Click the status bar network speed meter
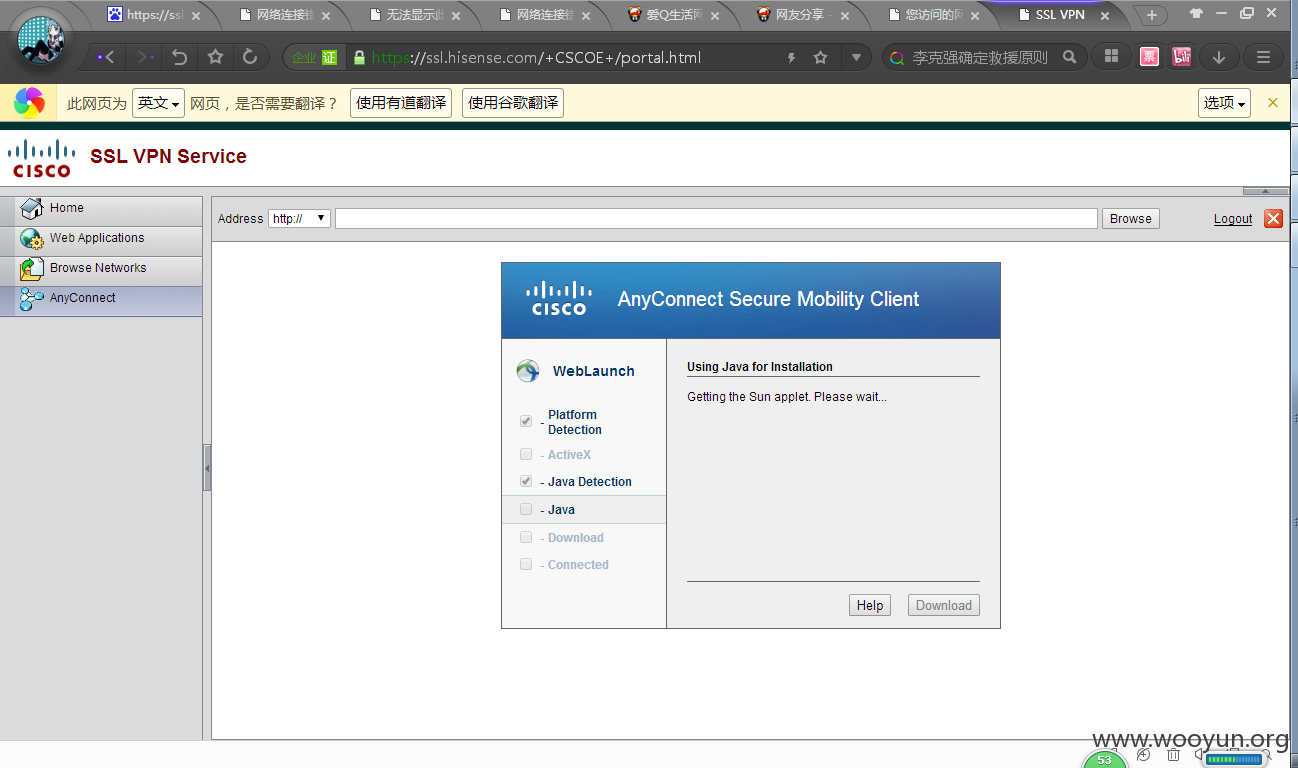 pyautogui.click(x=1234, y=759)
